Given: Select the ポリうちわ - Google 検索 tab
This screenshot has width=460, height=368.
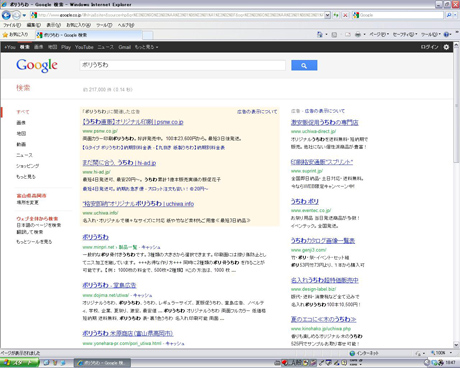Looking at the screenshot, I should click(89, 35).
